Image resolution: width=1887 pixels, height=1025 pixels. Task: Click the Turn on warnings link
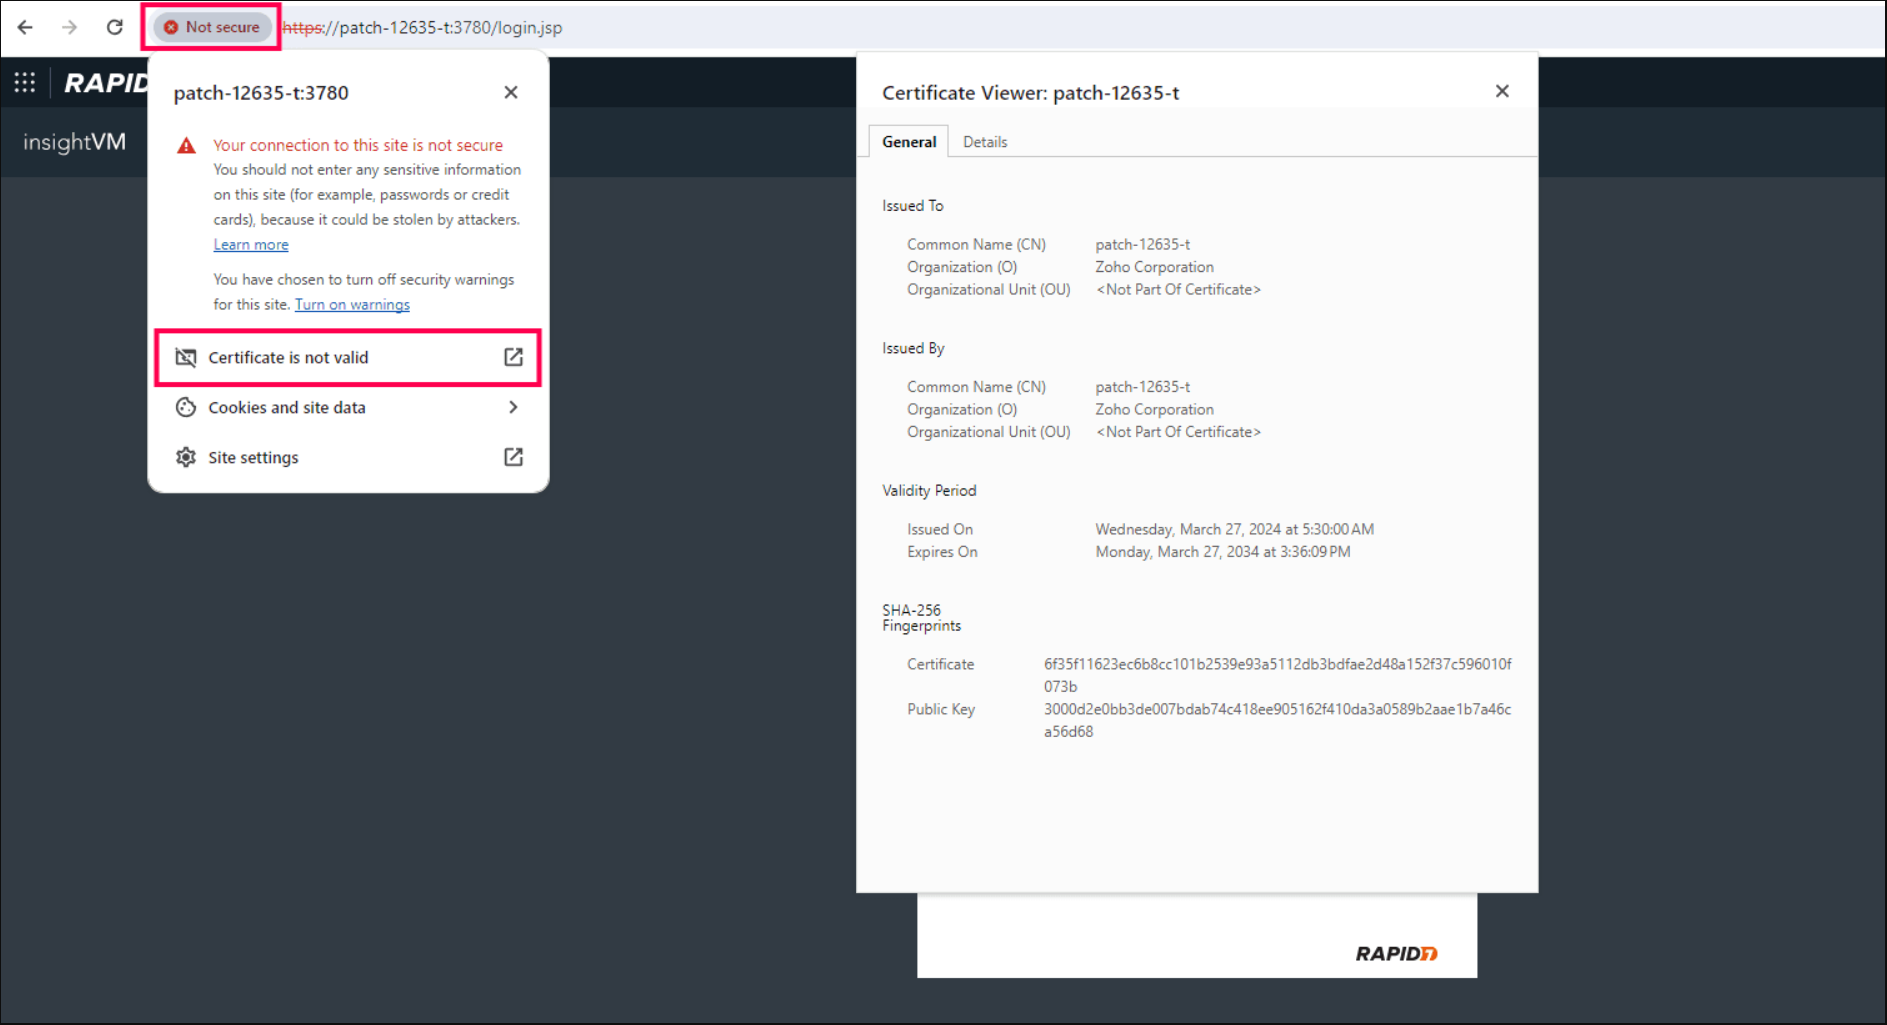[352, 305]
